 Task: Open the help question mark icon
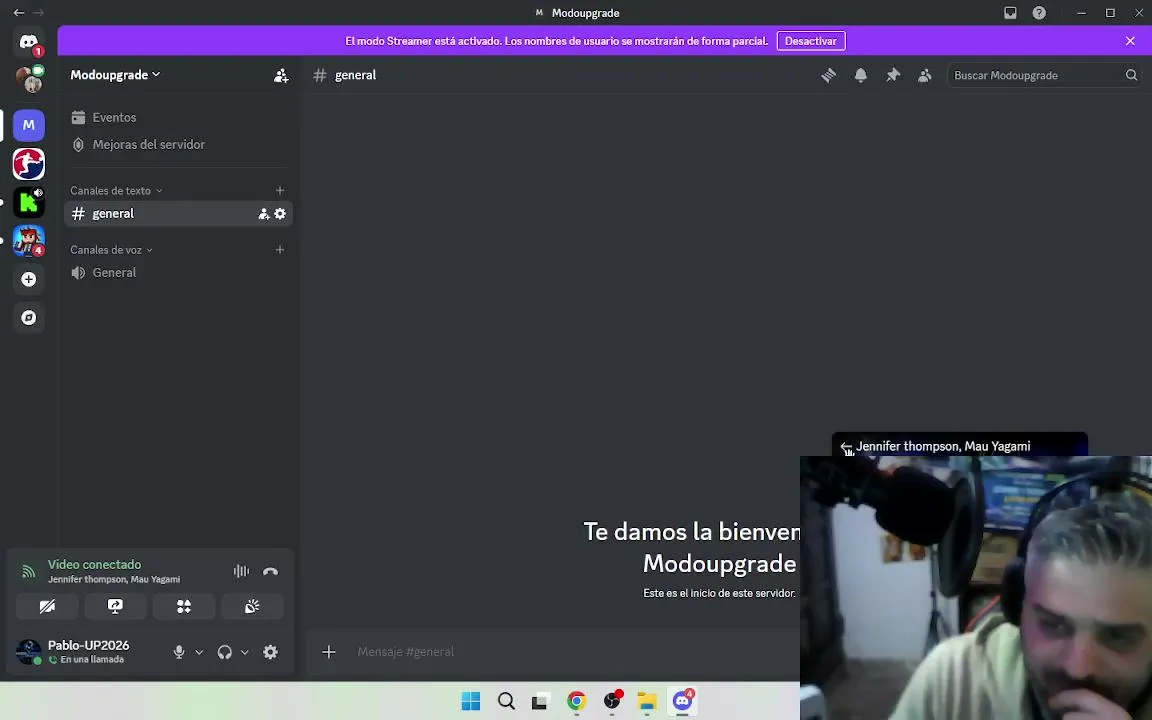point(1039,12)
